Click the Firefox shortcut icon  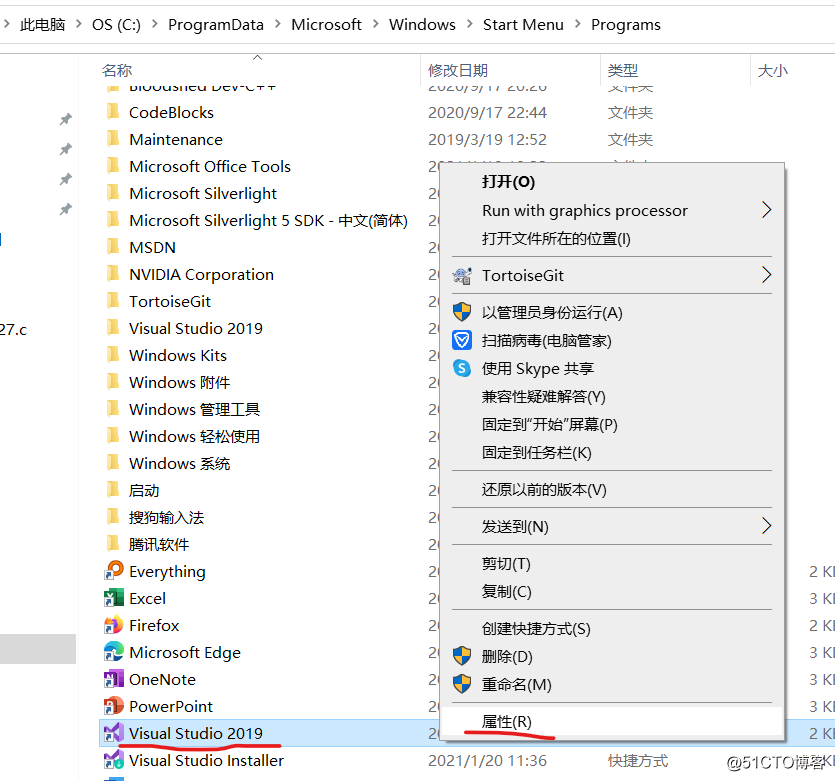pos(113,625)
